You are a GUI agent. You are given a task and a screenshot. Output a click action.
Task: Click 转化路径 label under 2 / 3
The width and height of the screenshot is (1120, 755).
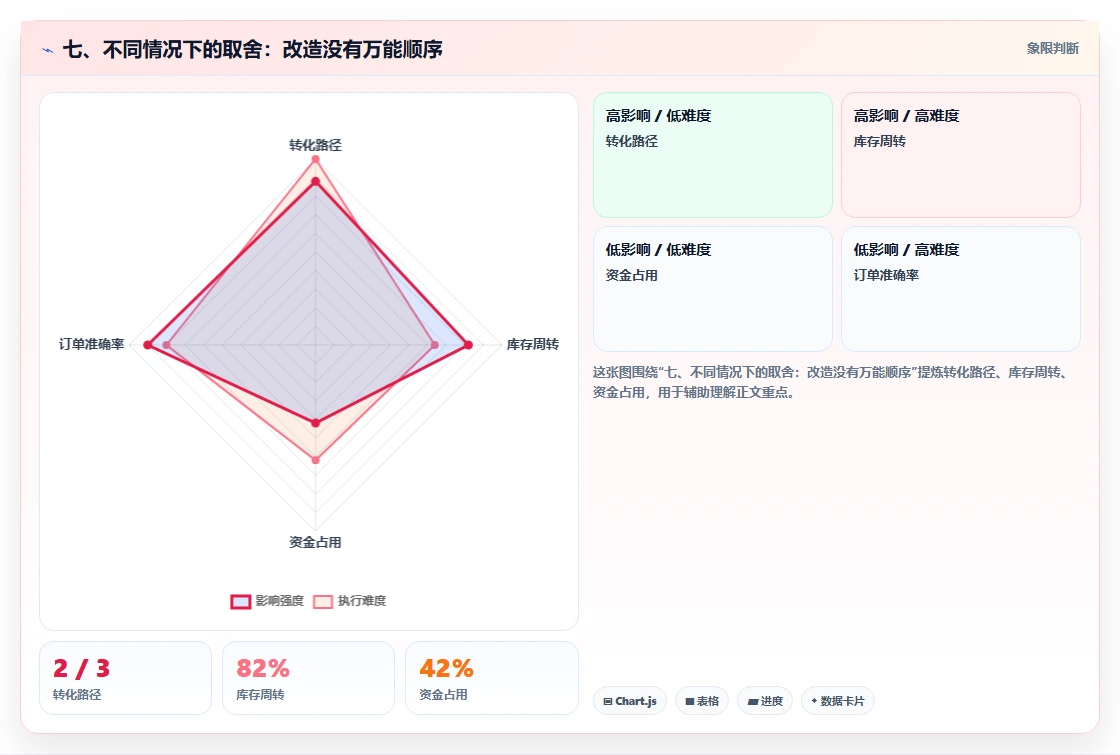point(77,694)
